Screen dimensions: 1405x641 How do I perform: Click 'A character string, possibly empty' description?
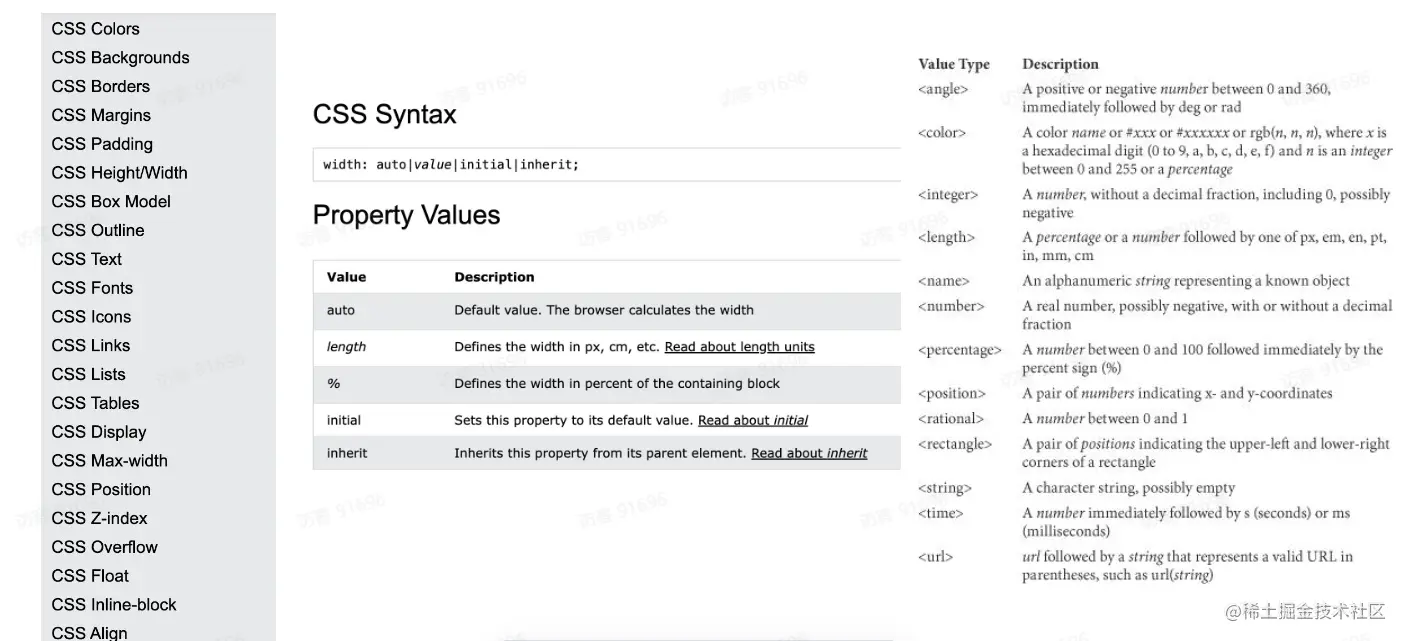[1128, 488]
